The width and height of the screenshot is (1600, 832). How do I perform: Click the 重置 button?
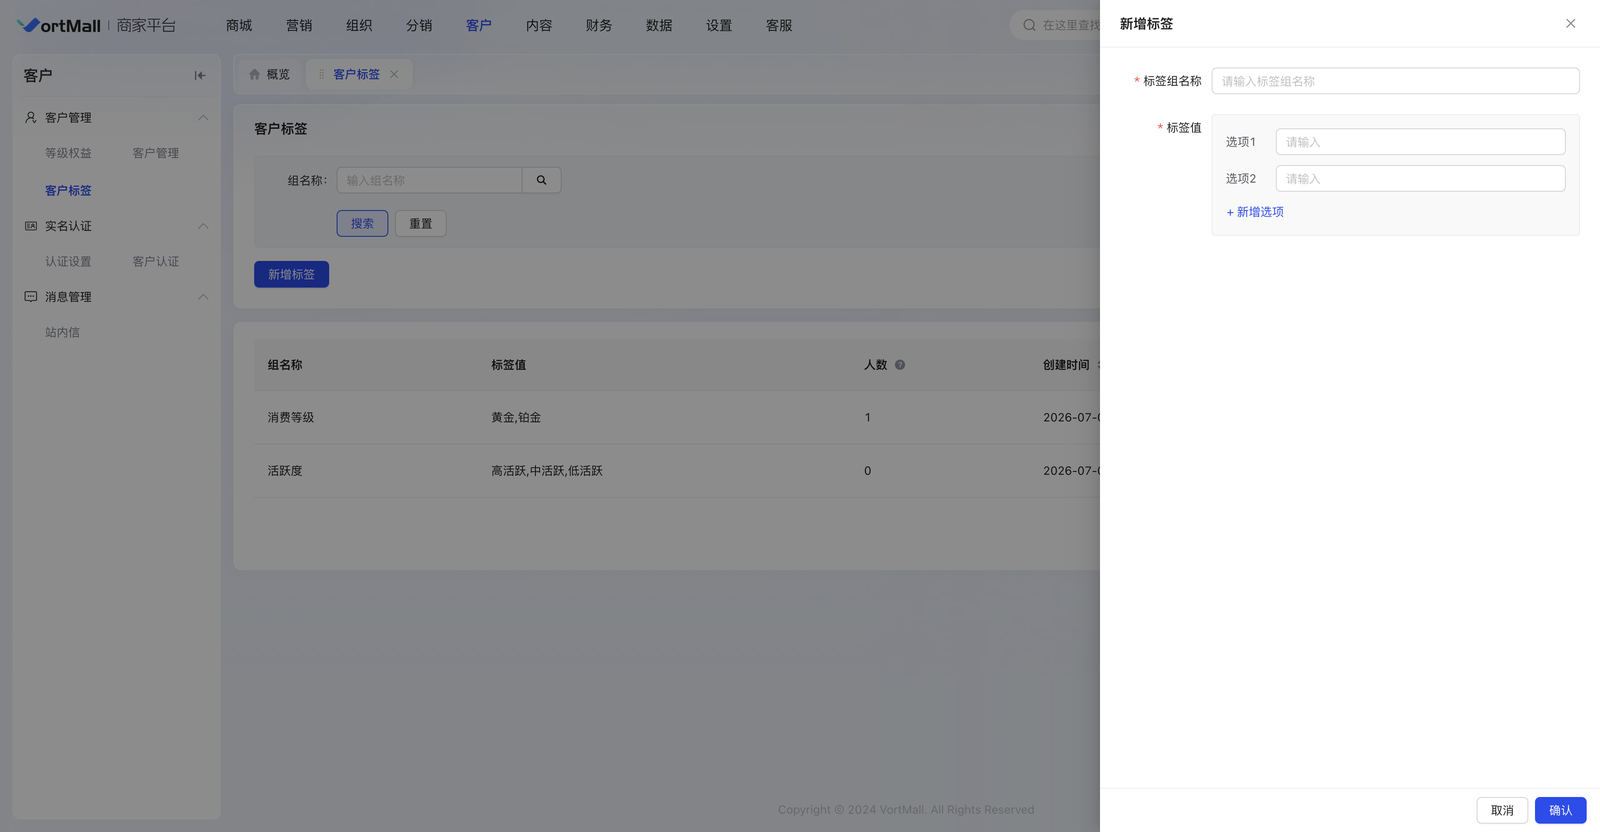pyautogui.click(x=421, y=223)
